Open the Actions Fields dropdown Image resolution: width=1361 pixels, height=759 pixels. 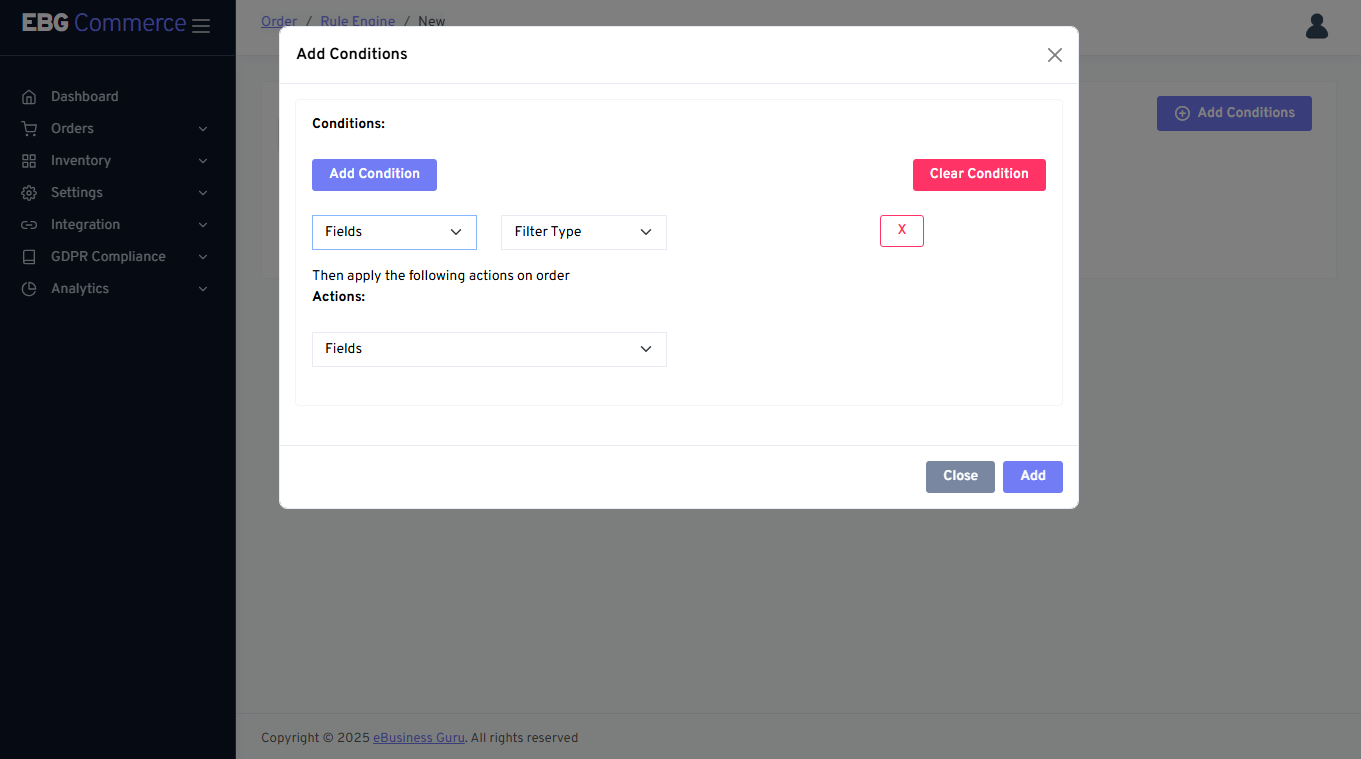[489, 349]
